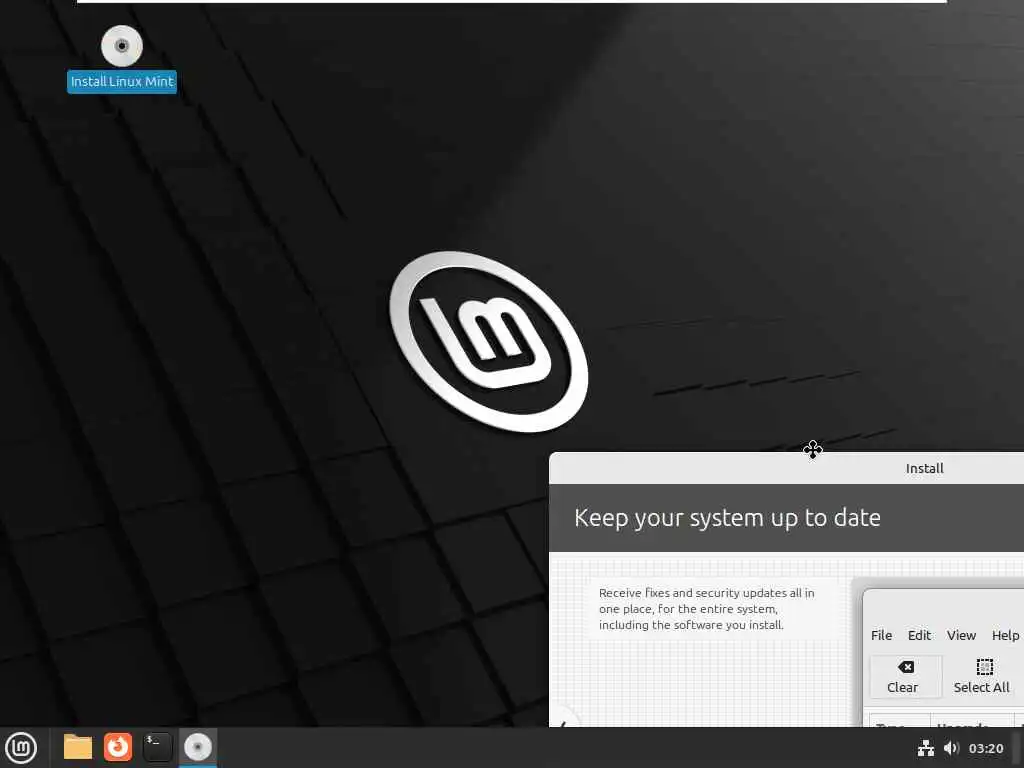Open the calendar from the 03:20 clock
This screenshot has width=1024, height=768.
[x=985, y=748]
